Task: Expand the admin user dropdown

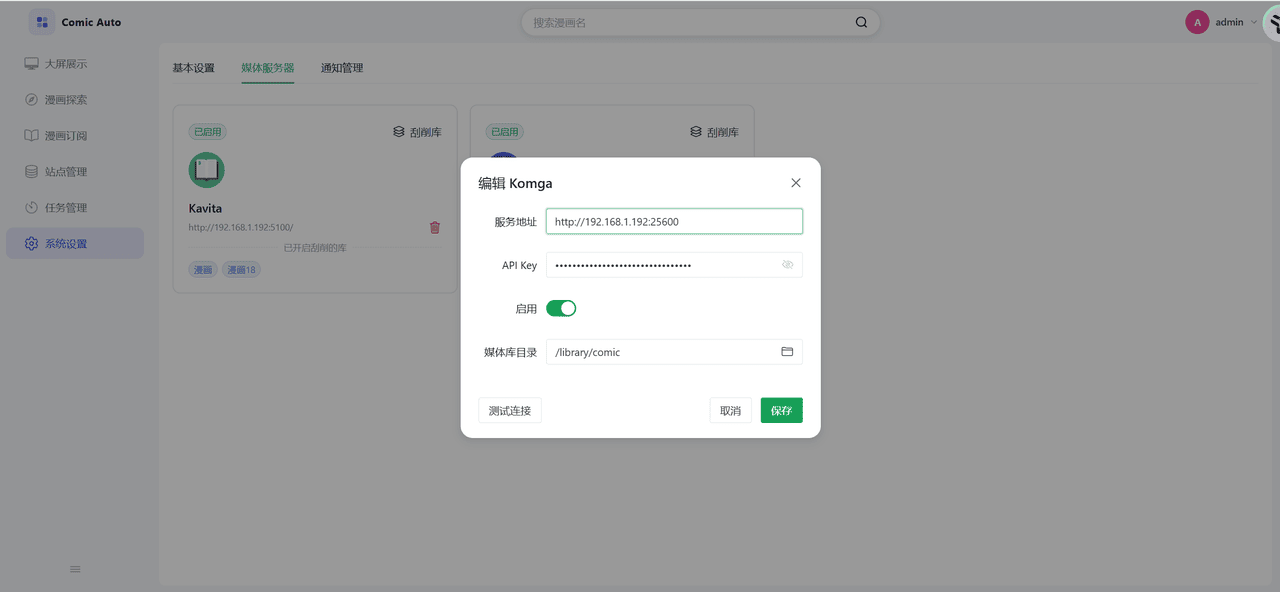Action: click(x=1254, y=22)
